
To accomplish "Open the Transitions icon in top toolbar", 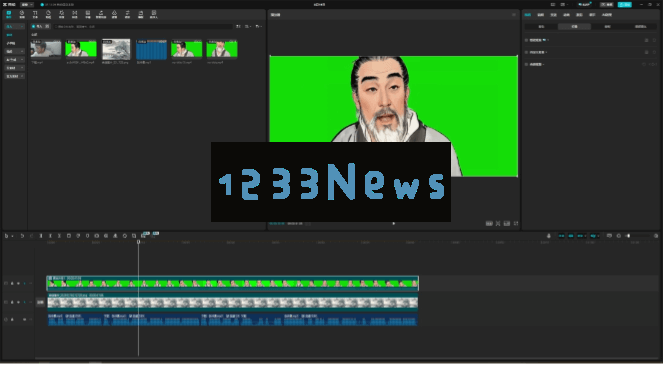I will coord(74,14).
